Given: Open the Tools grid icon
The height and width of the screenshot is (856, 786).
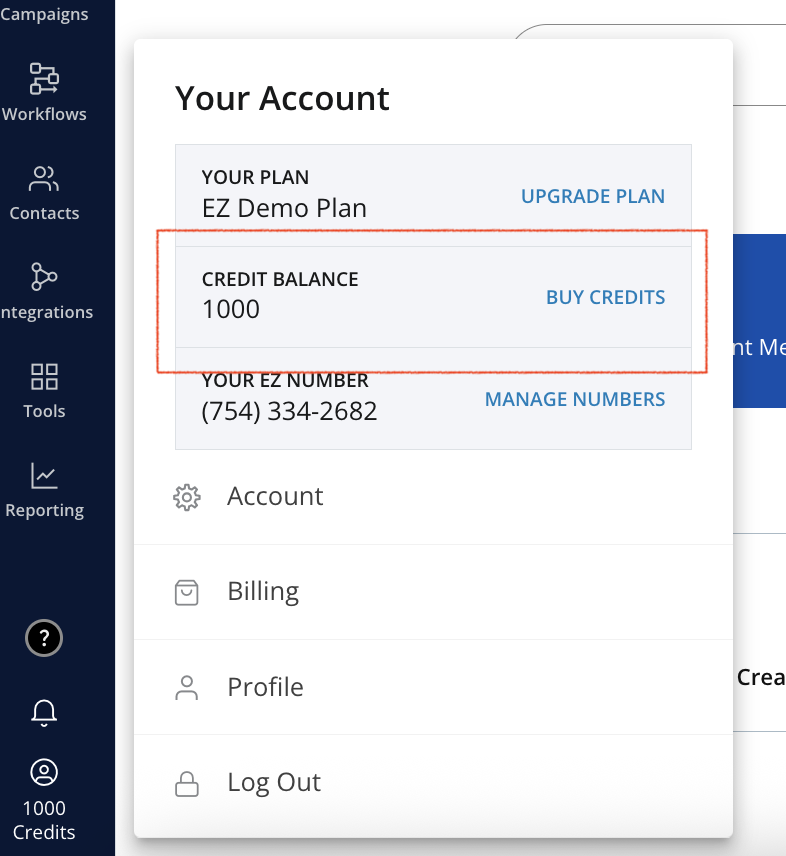Looking at the screenshot, I should (x=44, y=377).
